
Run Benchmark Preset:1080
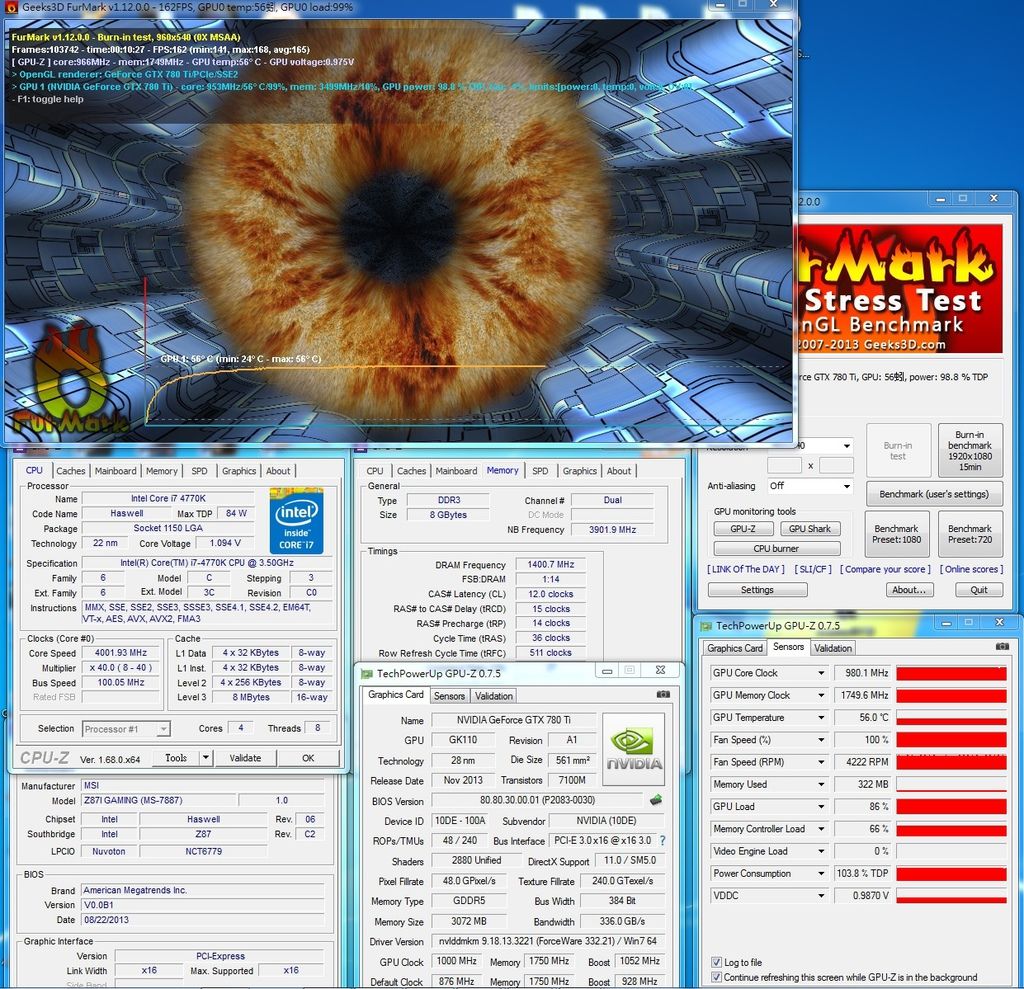point(897,534)
